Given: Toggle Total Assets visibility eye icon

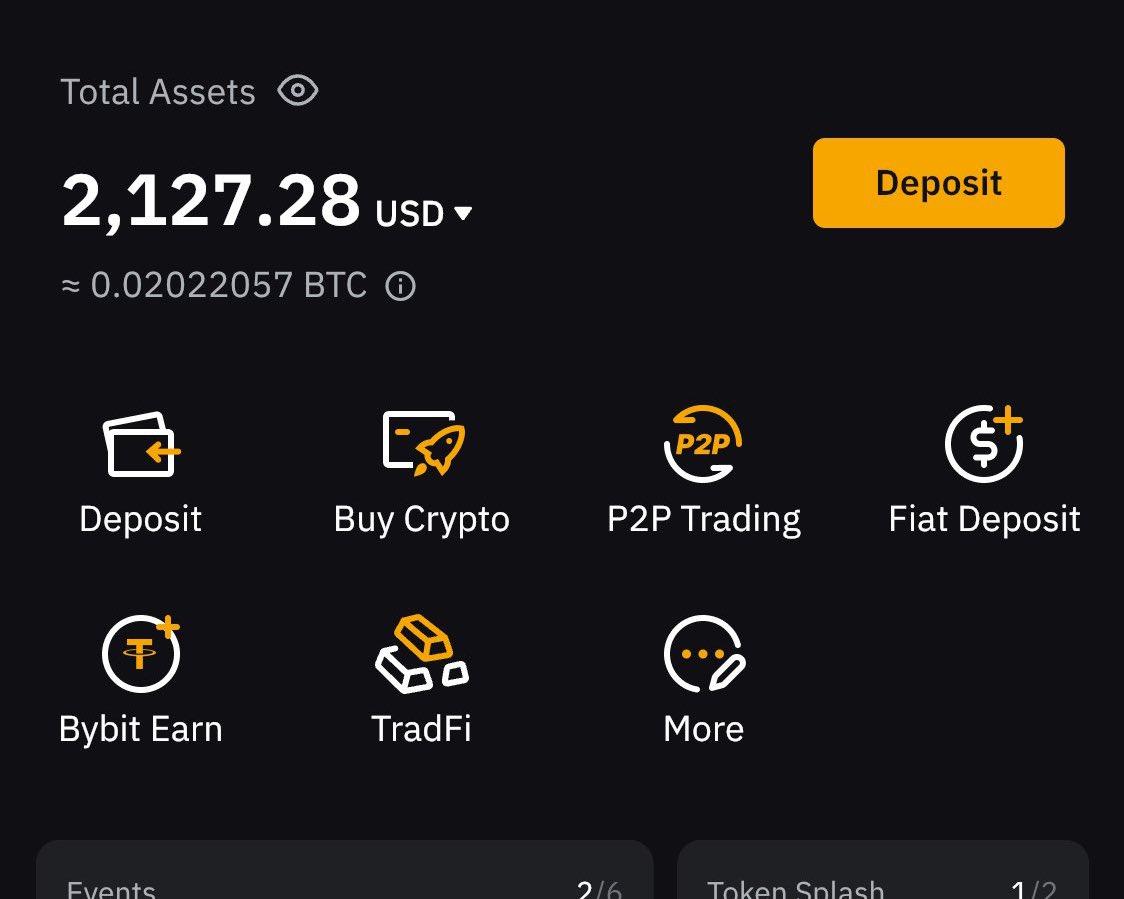Looking at the screenshot, I should coord(298,91).
